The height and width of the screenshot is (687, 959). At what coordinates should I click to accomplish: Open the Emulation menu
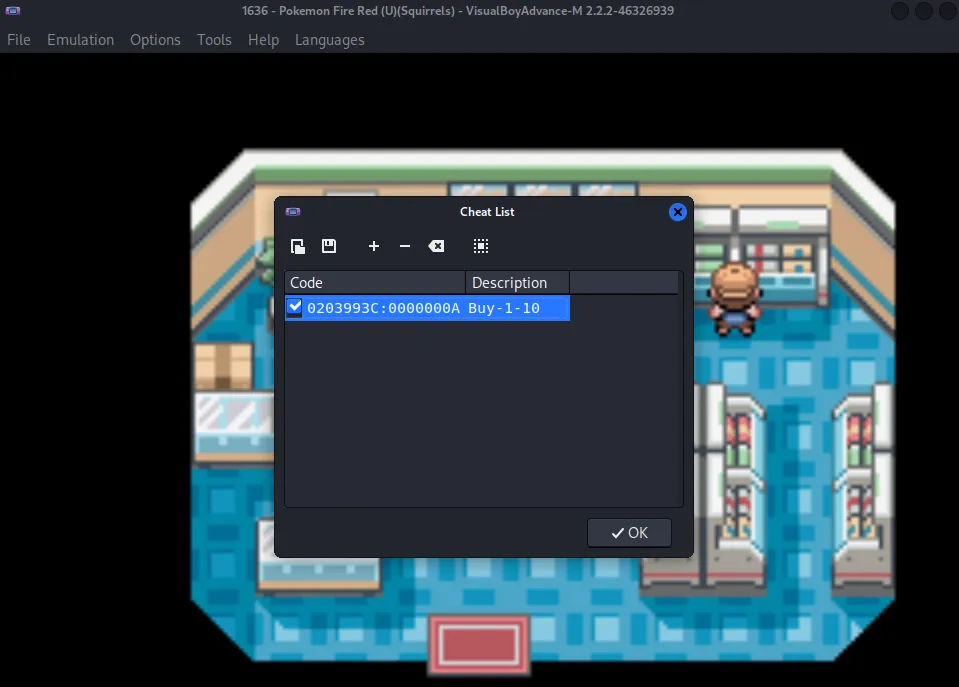pos(80,40)
